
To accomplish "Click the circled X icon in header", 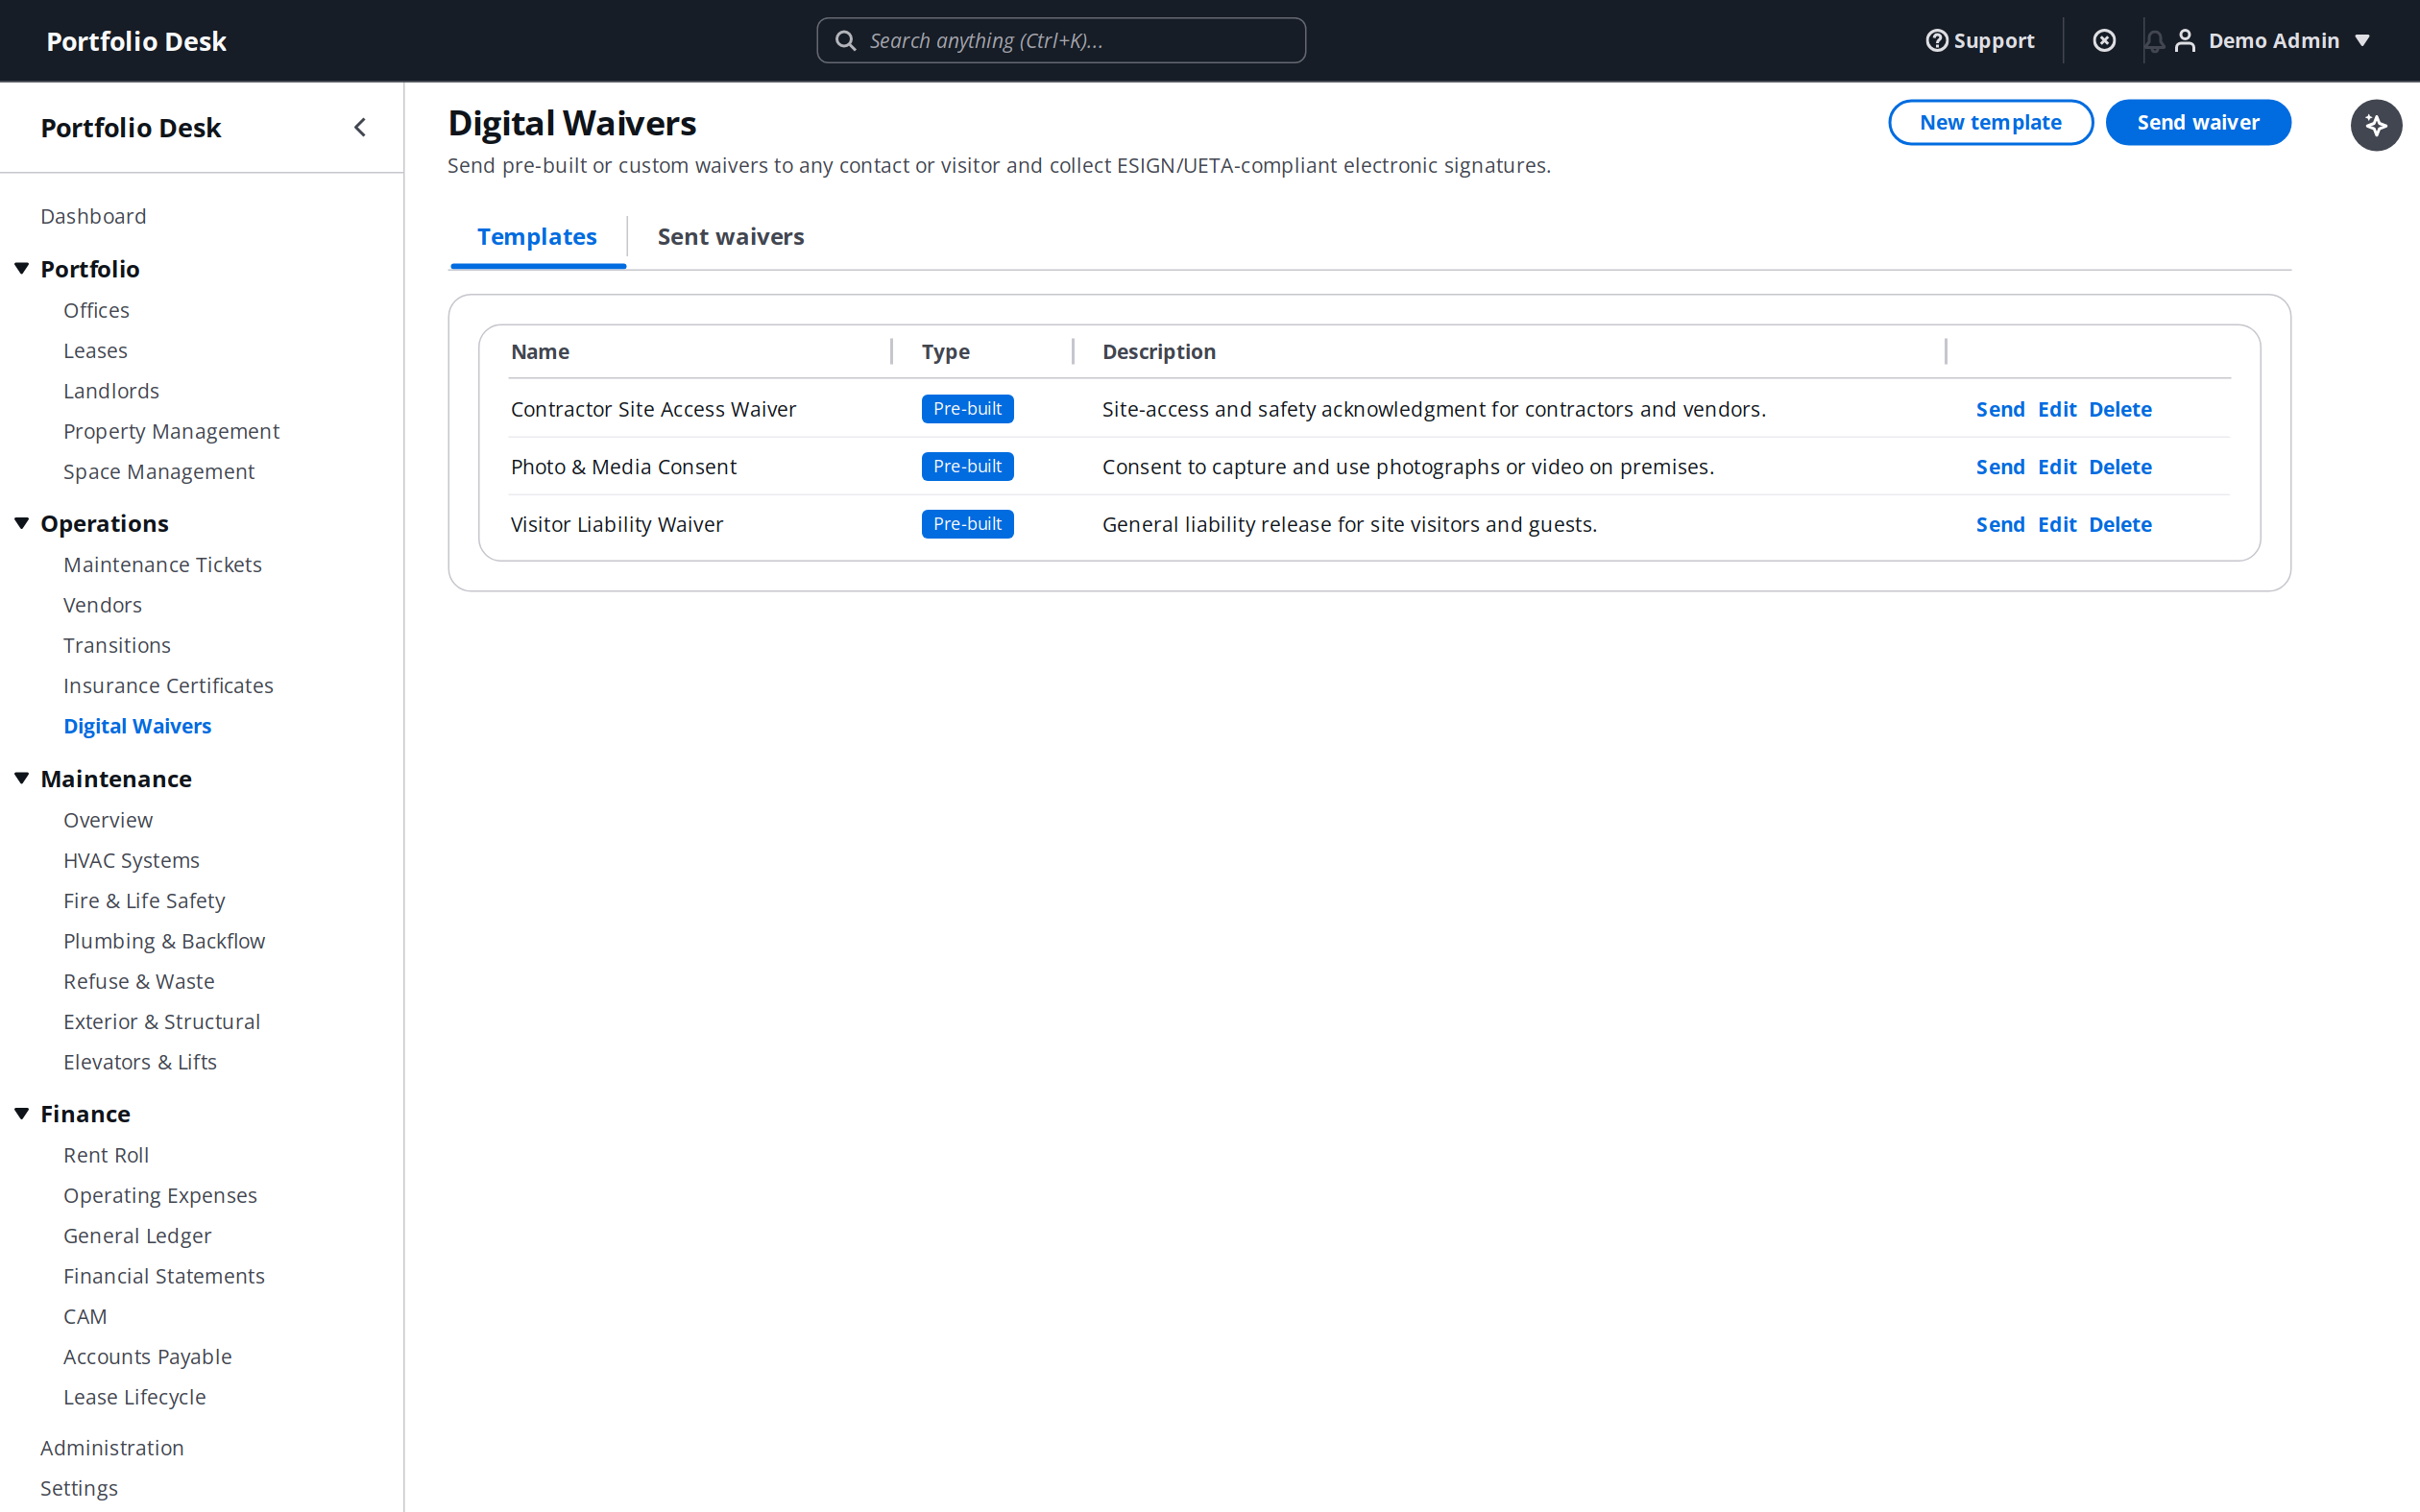I will click(x=2104, y=40).
